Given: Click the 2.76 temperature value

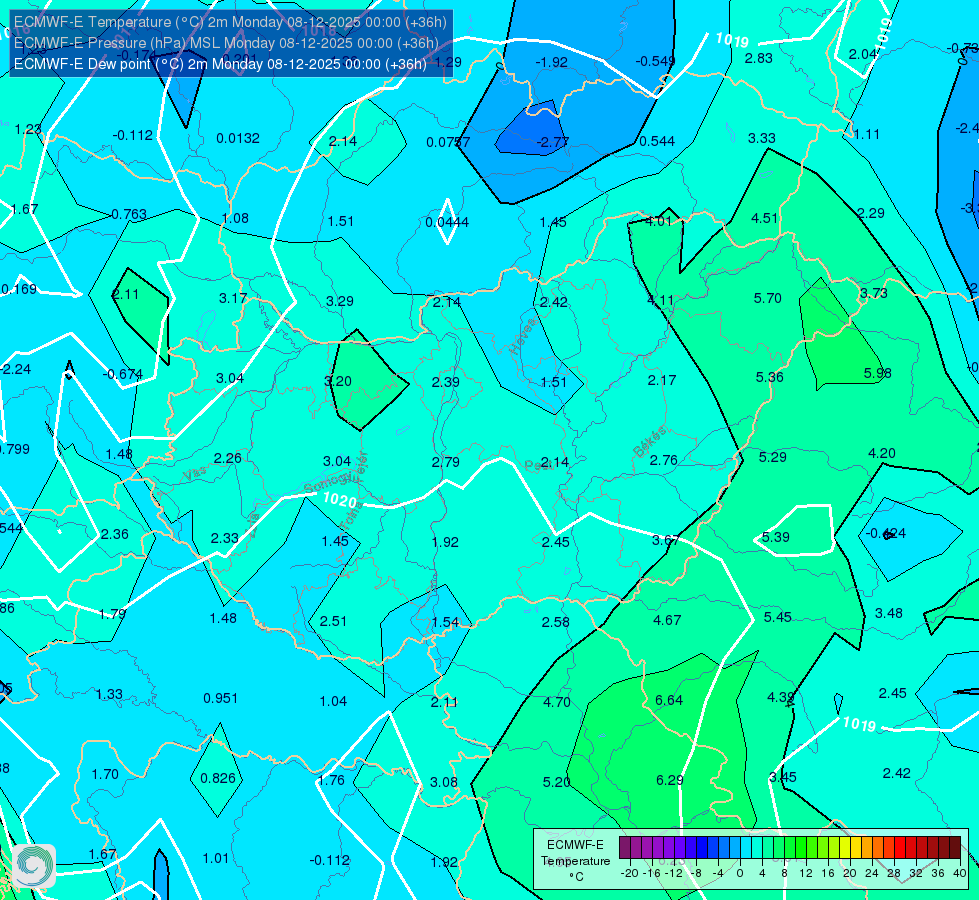Looking at the screenshot, I should [664, 460].
